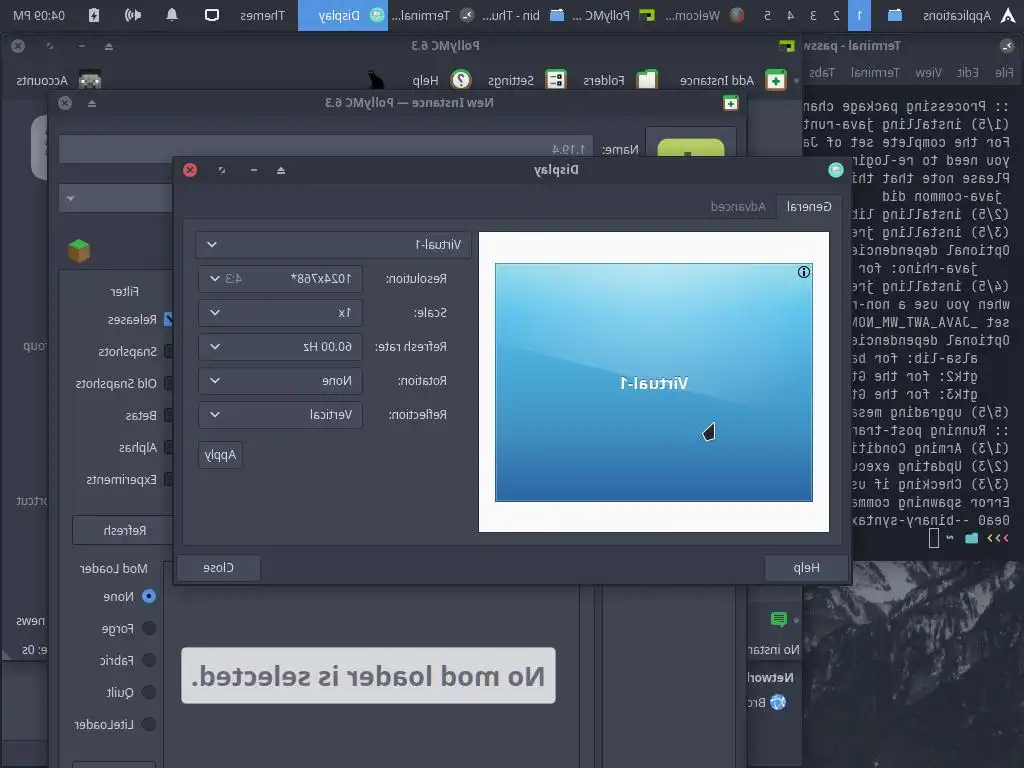Click the cat icon in the PollyMC toolbar

tap(376, 80)
